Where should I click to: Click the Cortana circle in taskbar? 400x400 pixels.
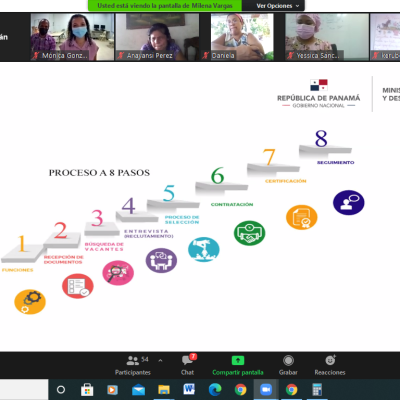point(61,389)
